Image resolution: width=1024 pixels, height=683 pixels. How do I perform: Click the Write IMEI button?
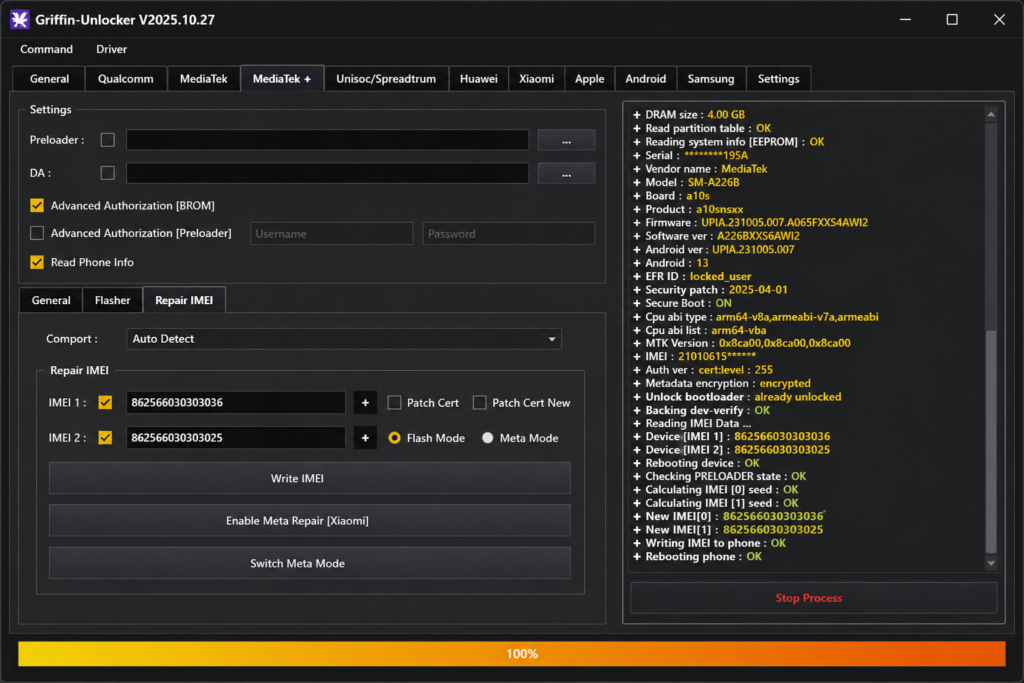point(310,479)
